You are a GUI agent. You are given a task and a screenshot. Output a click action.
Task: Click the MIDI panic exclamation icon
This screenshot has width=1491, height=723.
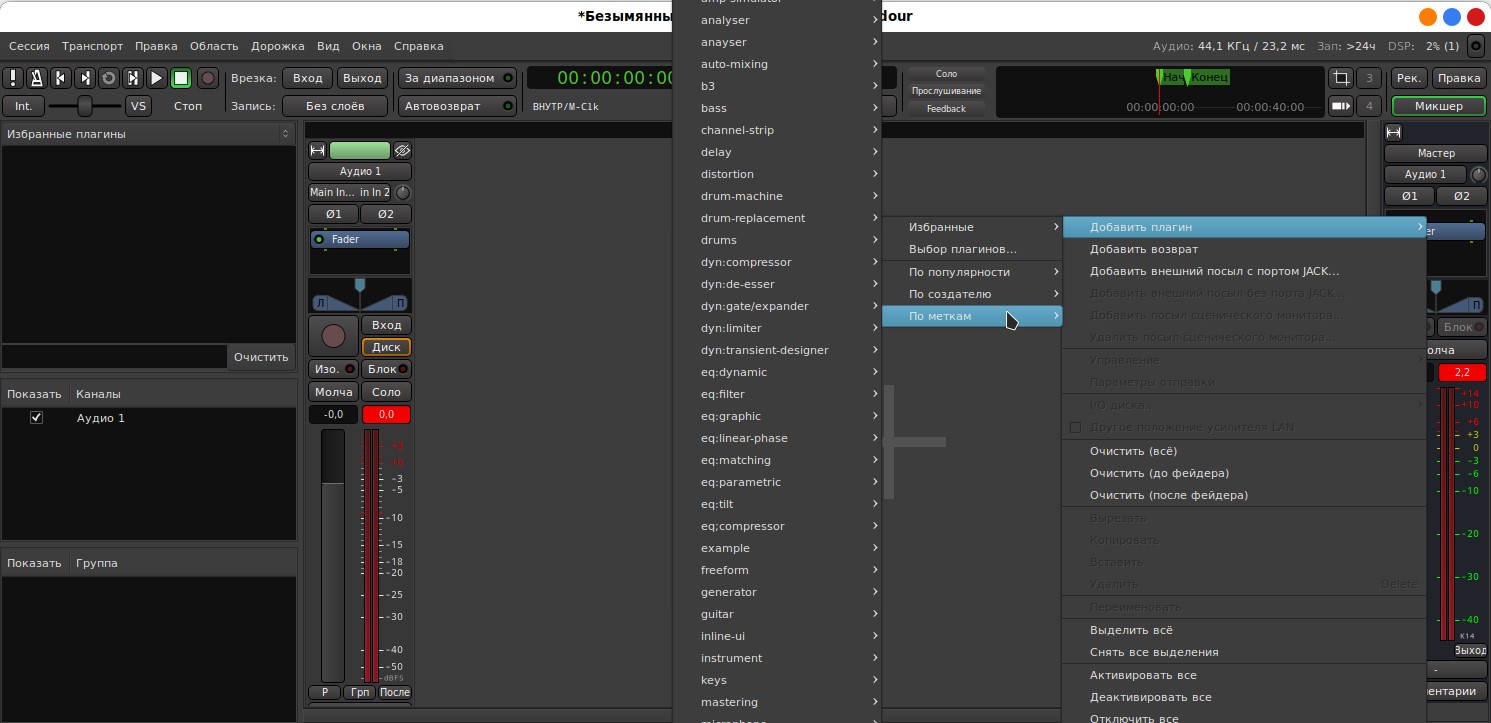pyautogui.click(x=13, y=78)
